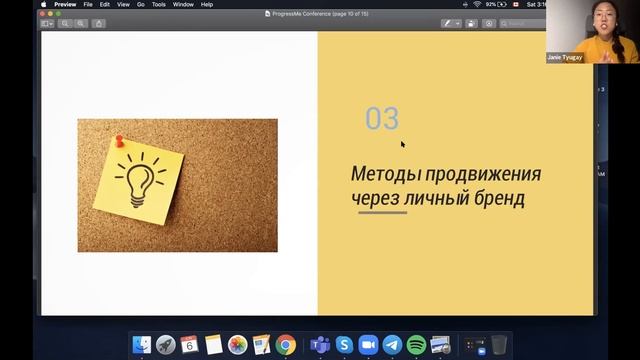640x360 pixels.
Task: Click the Rotate button in Preview toolbar
Action: point(471,24)
